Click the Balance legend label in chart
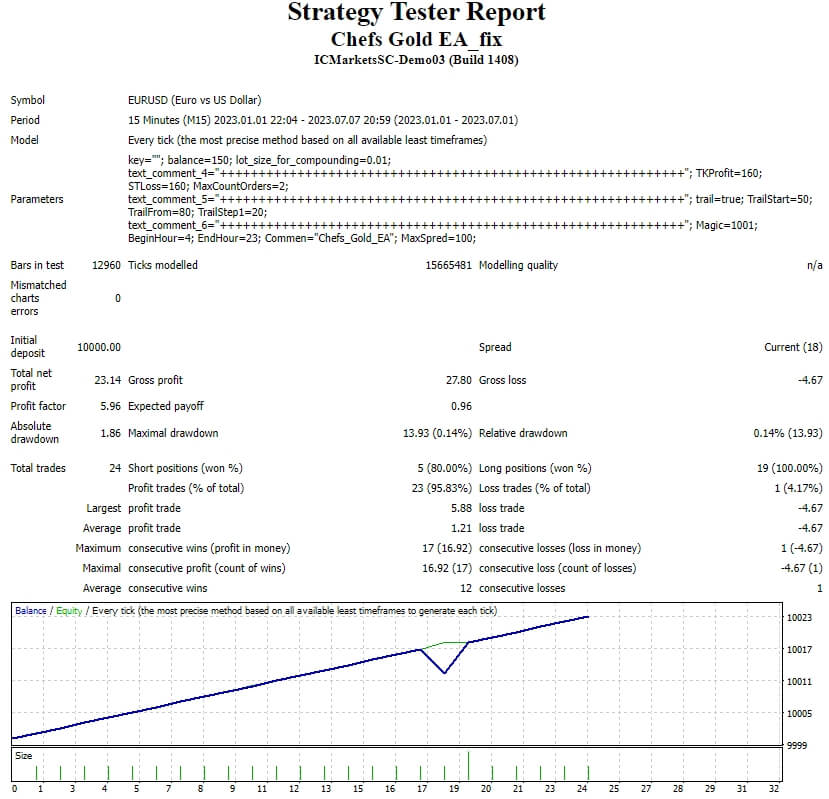This screenshot has width=829, height=799. click(30, 611)
